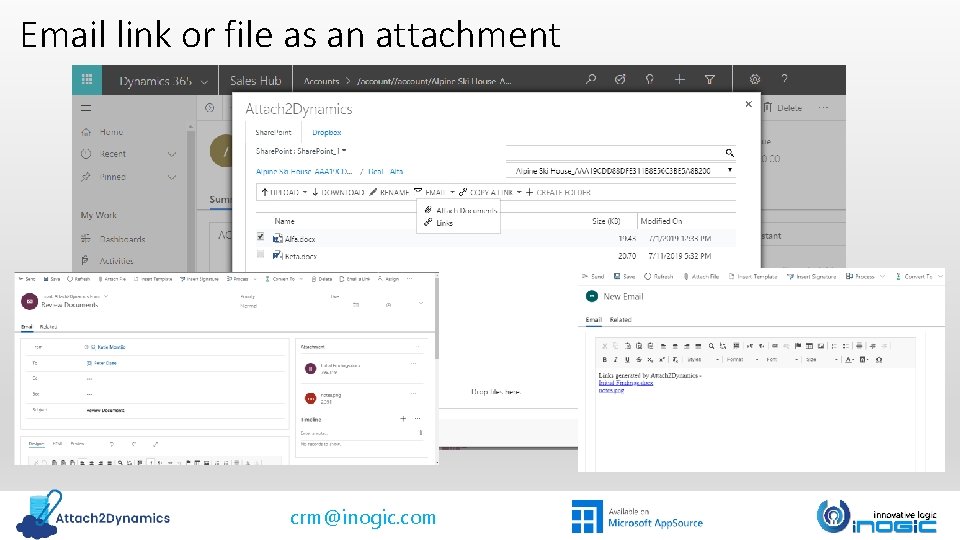
Task: Click Insert Template in New Email toolbar
Action: click(x=753, y=276)
